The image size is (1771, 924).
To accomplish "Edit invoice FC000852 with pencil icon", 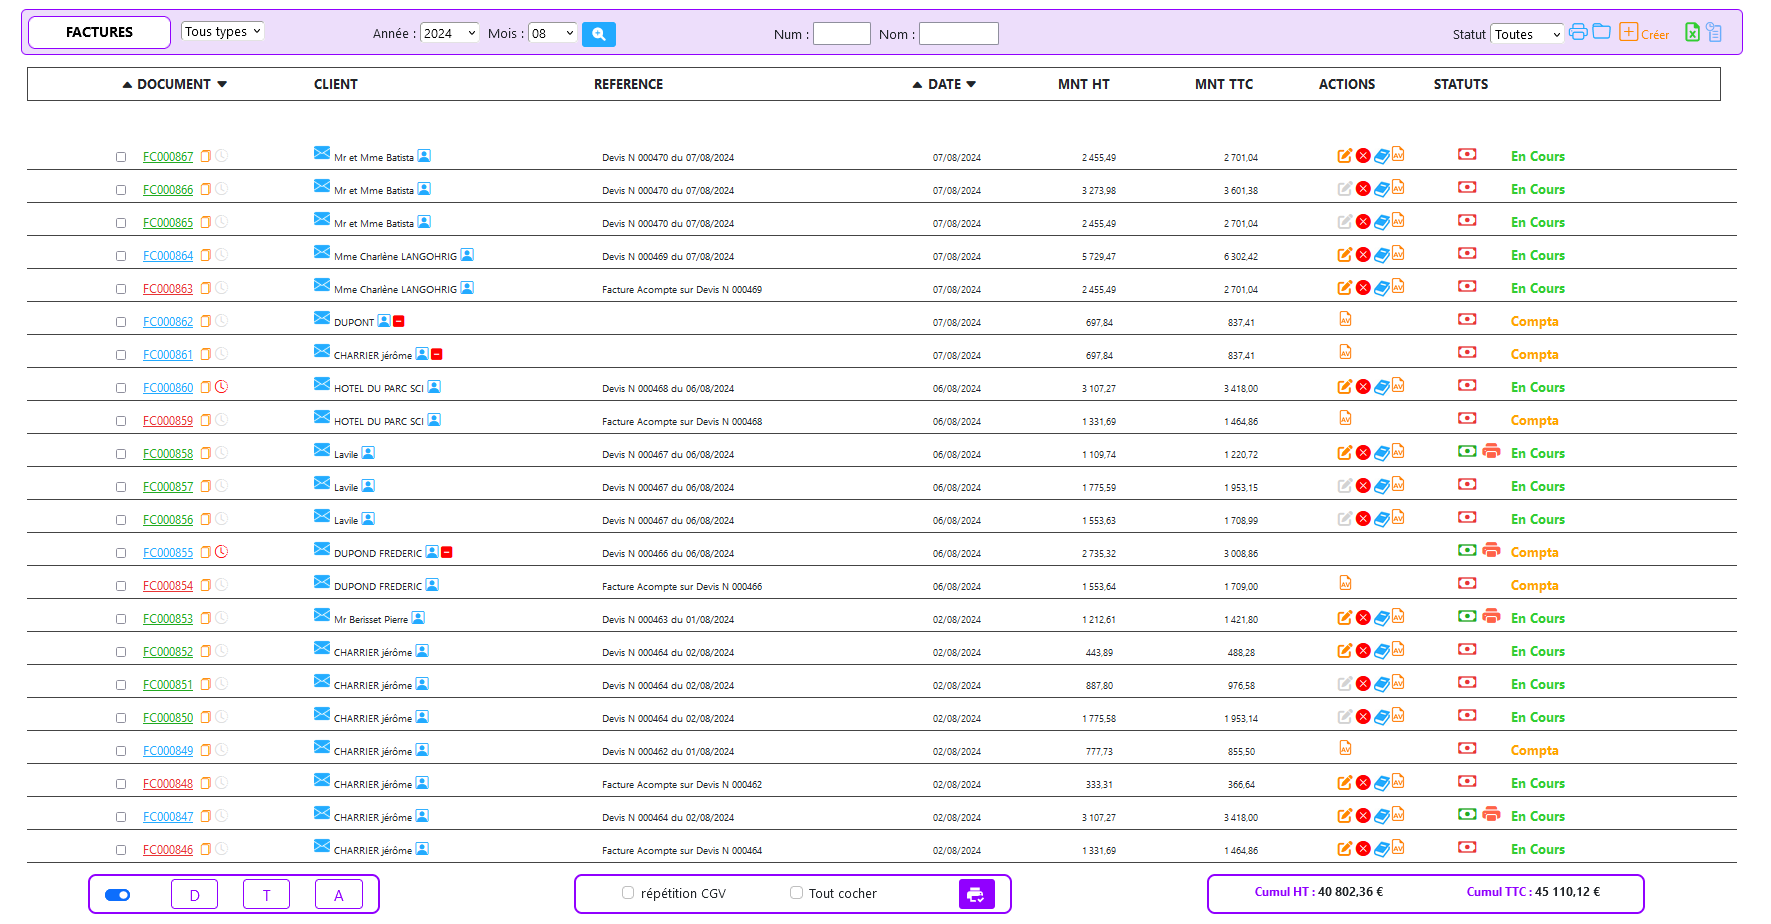I will [1345, 651].
